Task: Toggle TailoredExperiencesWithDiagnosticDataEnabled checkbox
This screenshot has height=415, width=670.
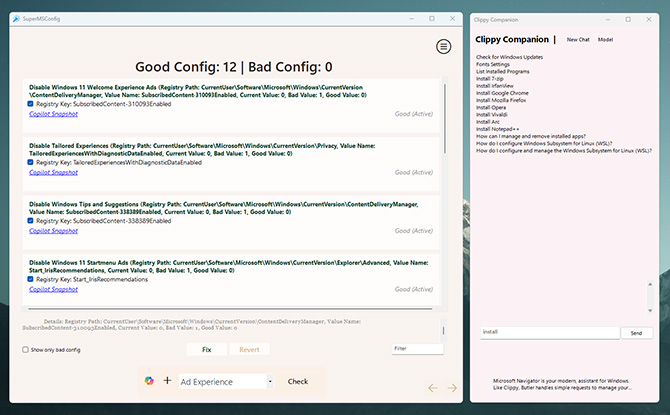Action: pyautogui.click(x=30, y=162)
